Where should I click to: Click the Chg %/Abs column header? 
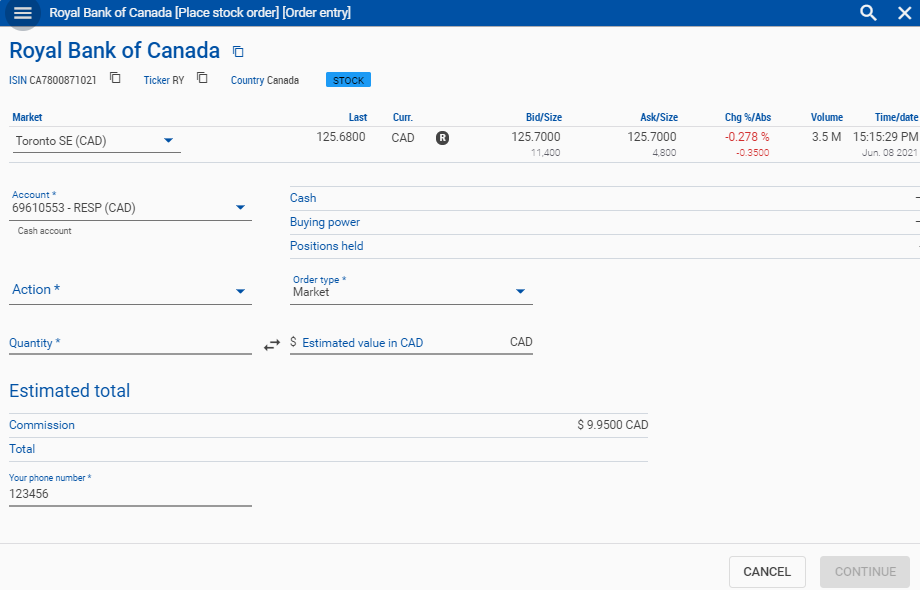(x=748, y=117)
